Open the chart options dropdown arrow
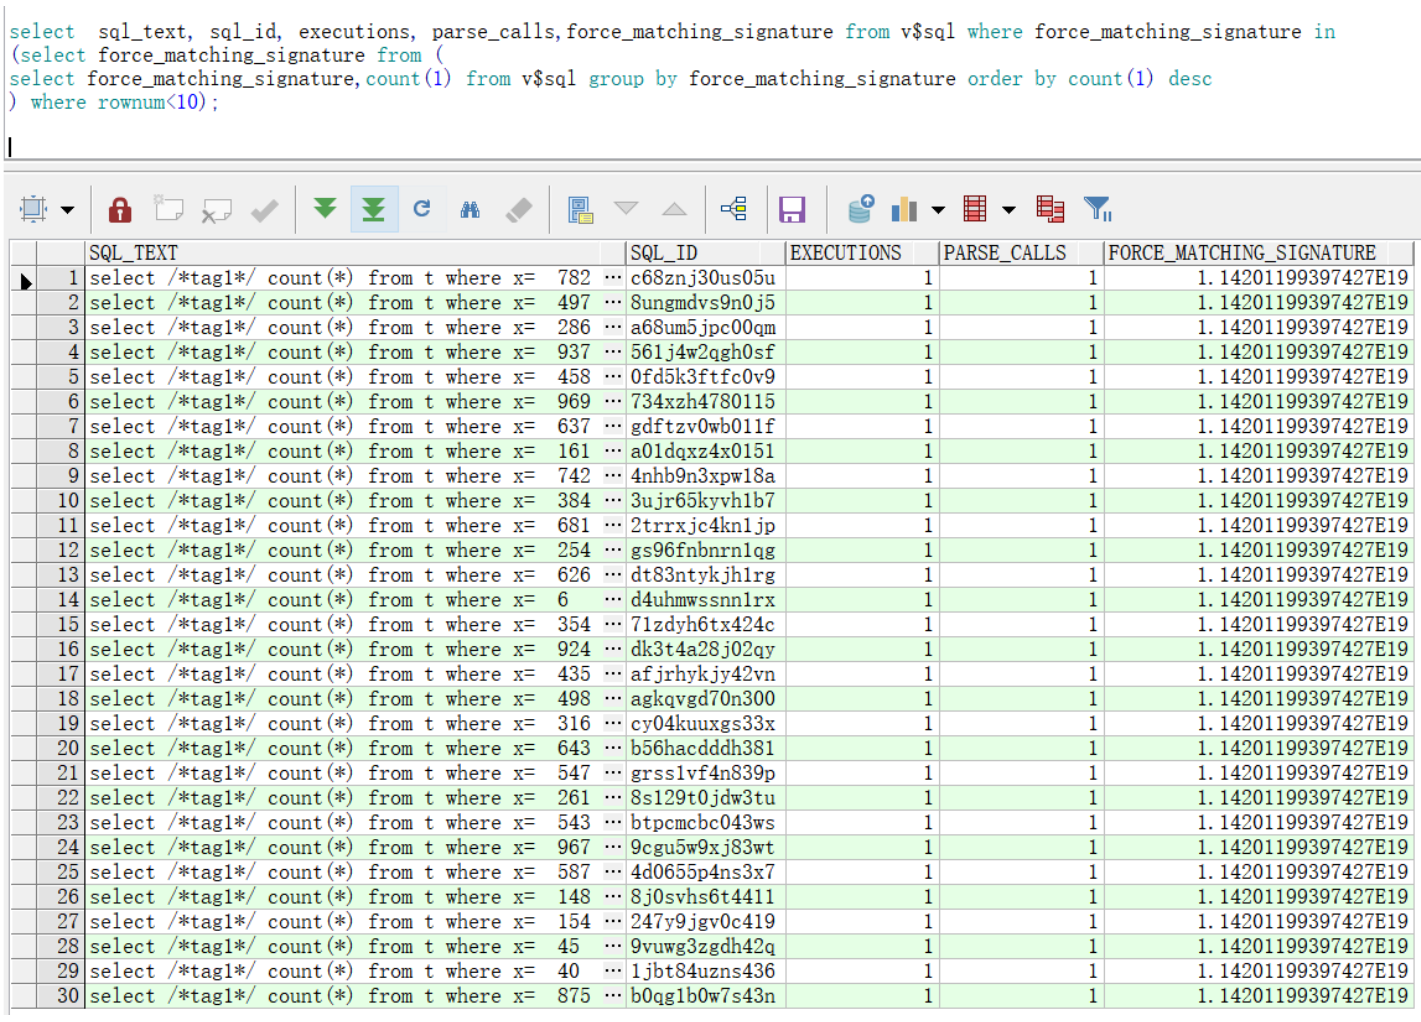1421x1022 pixels. coord(938,210)
